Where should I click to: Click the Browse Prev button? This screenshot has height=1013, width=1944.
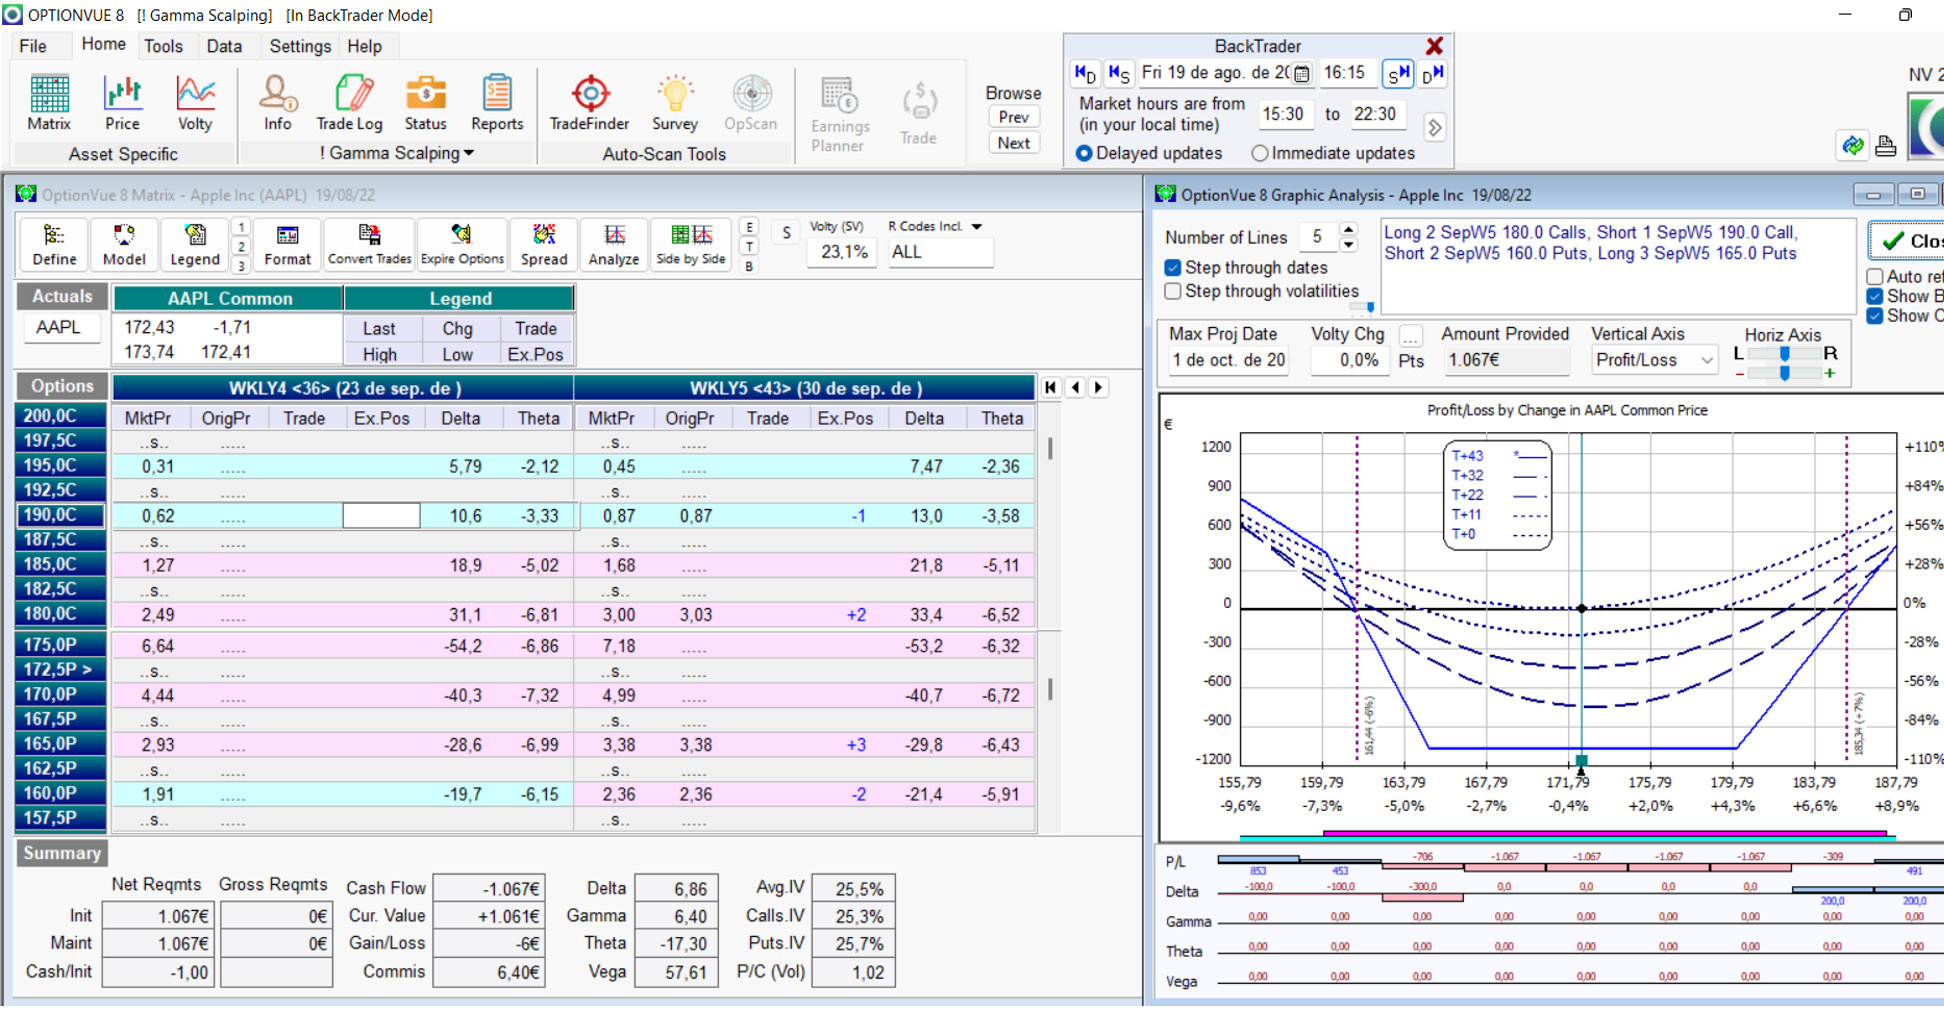[x=1013, y=117]
